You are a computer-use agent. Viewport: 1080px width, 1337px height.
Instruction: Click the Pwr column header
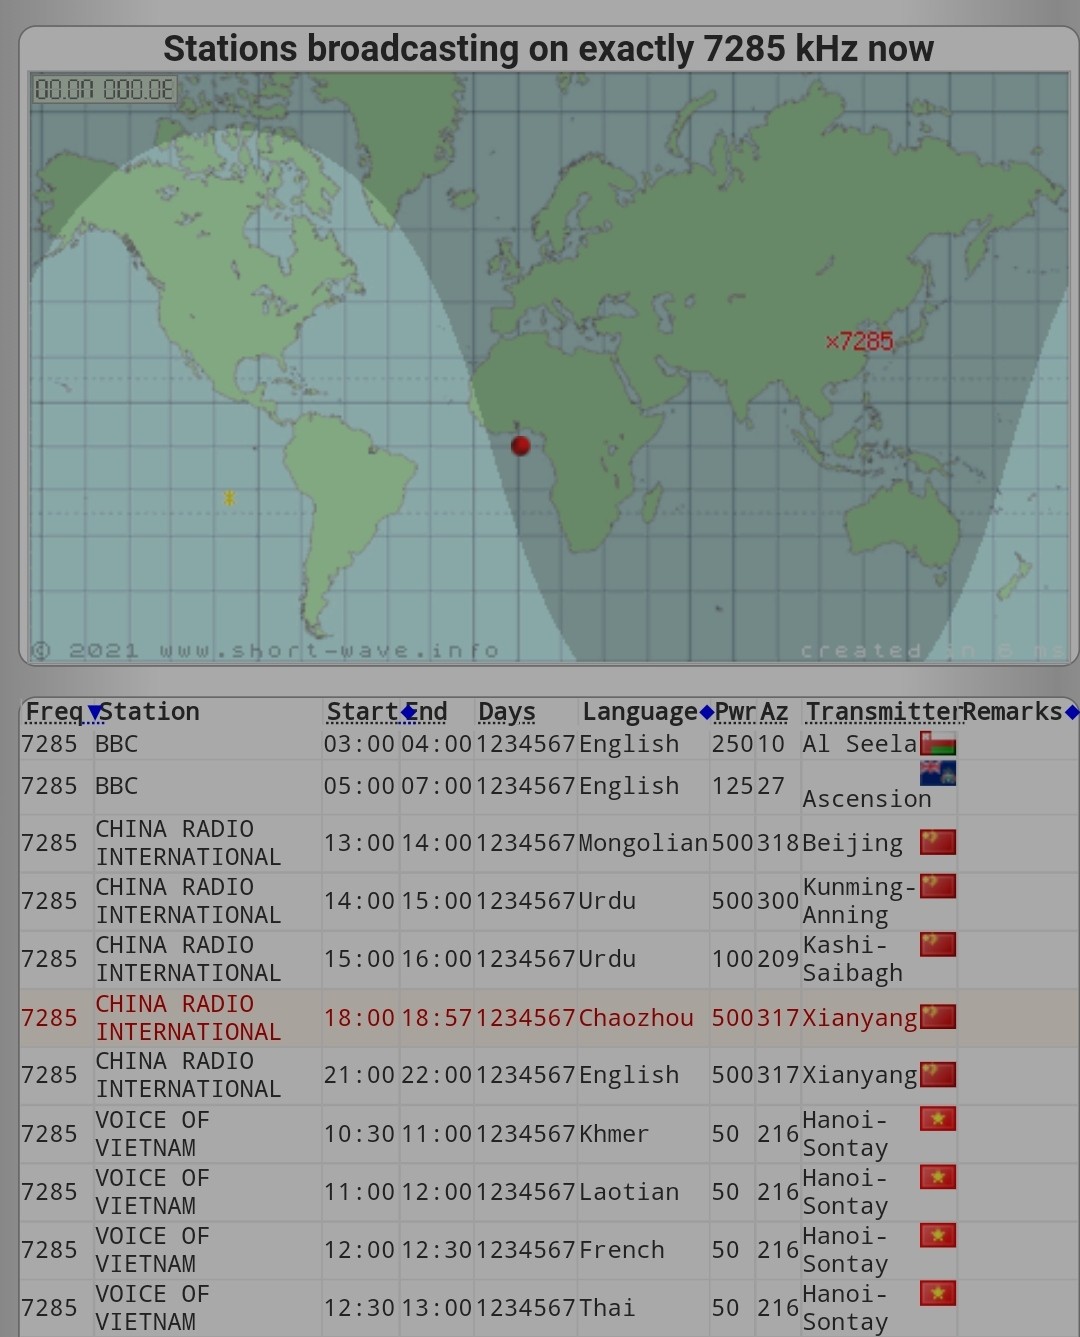735,712
